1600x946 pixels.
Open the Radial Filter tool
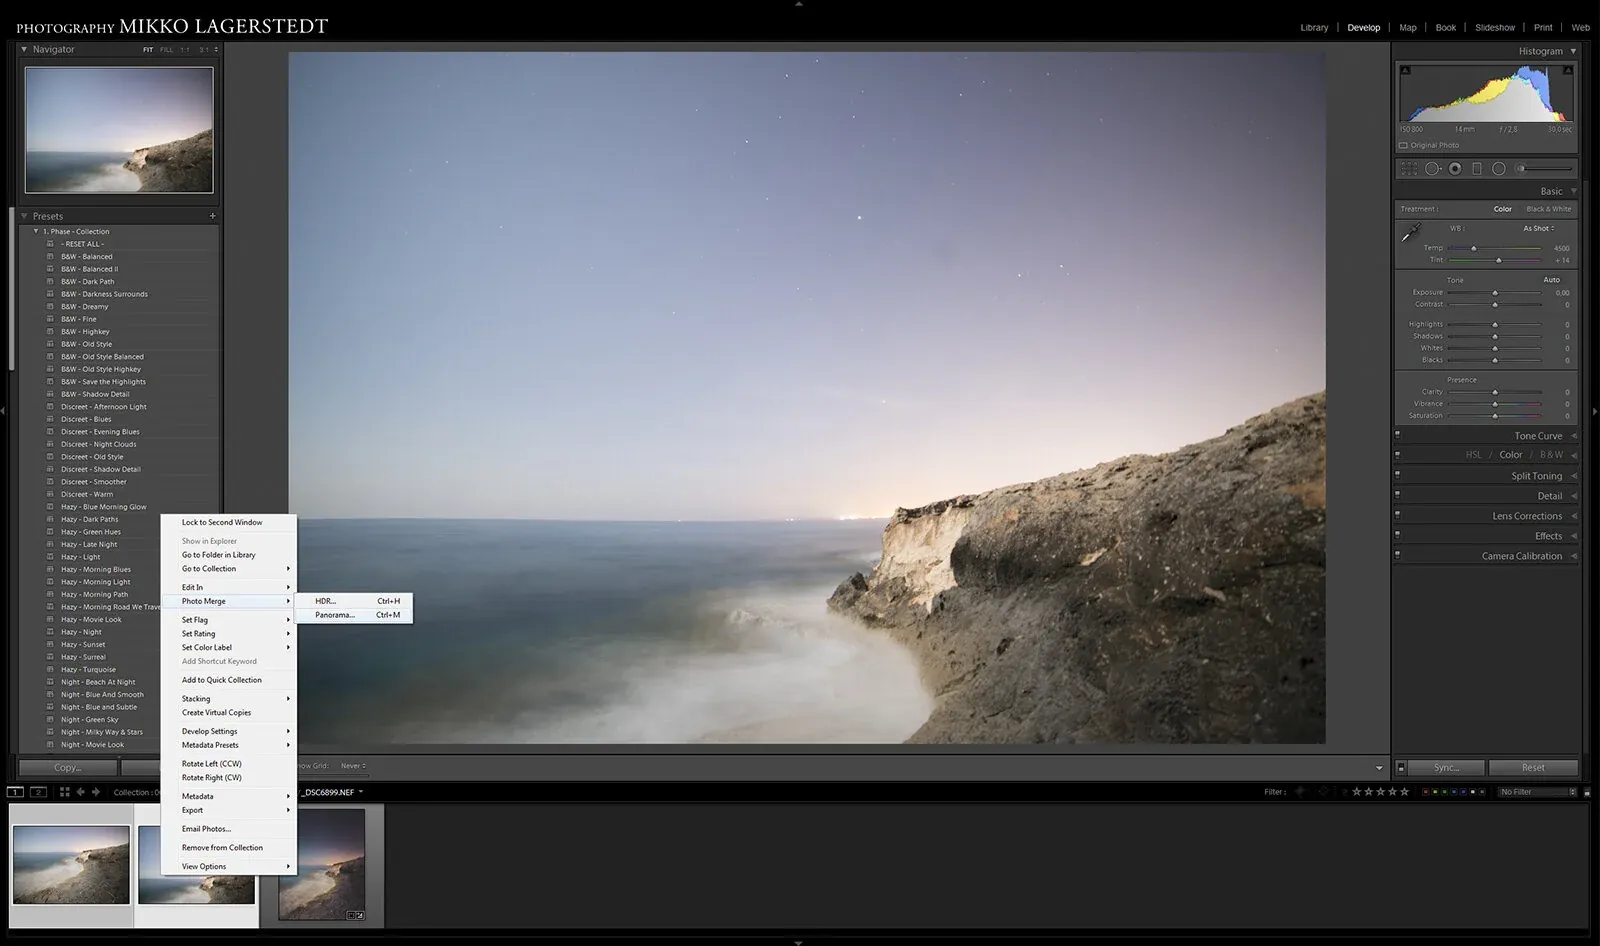(x=1498, y=168)
